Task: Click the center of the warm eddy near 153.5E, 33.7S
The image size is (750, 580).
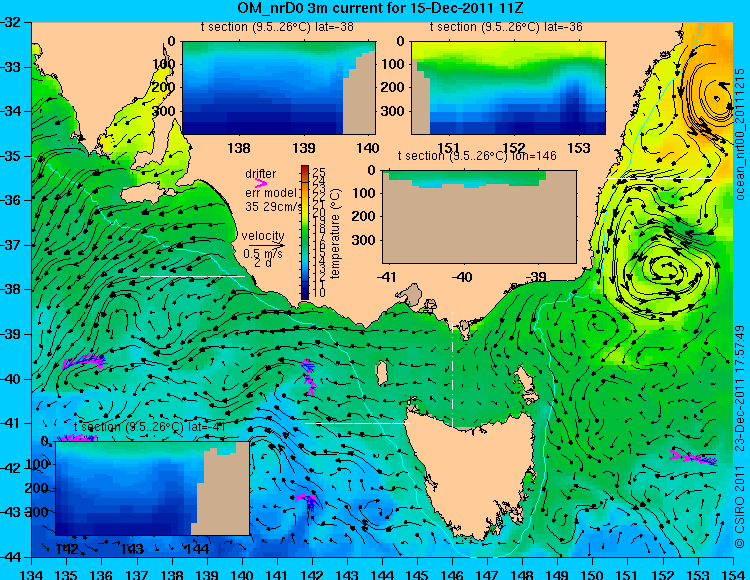Action: tap(716, 98)
